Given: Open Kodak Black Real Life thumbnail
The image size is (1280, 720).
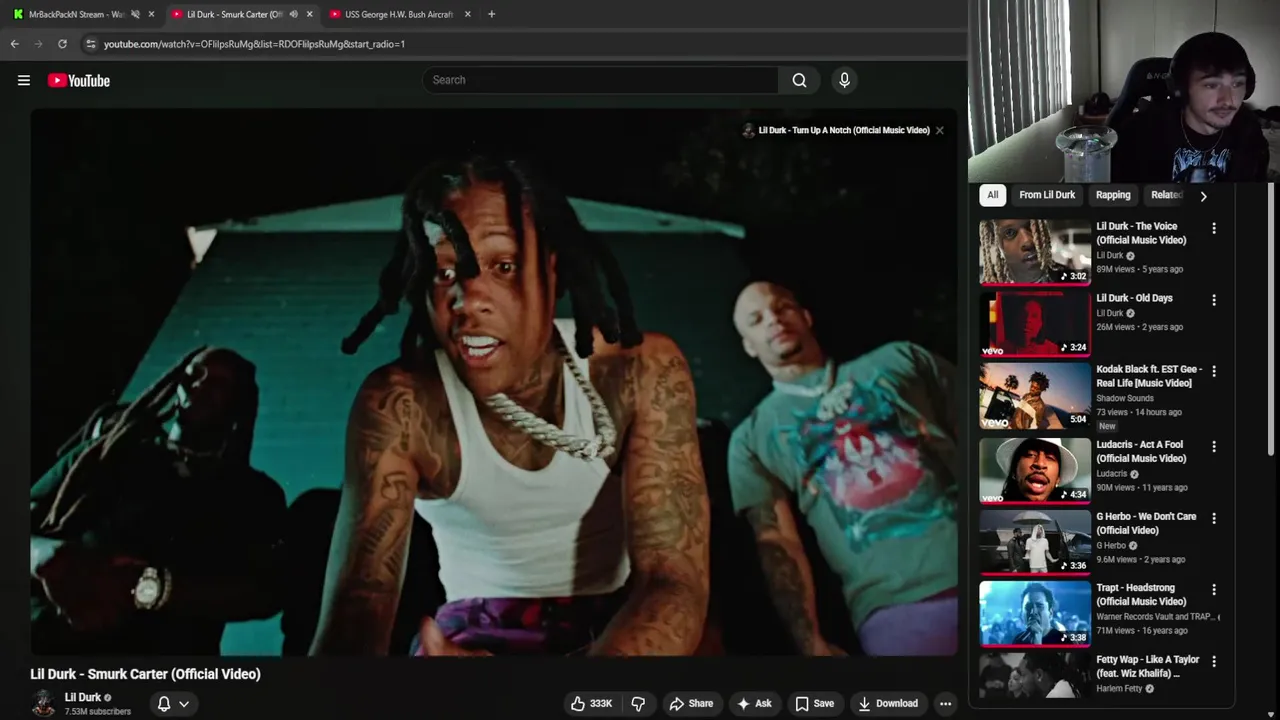Looking at the screenshot, I should tap(1035, 396).
